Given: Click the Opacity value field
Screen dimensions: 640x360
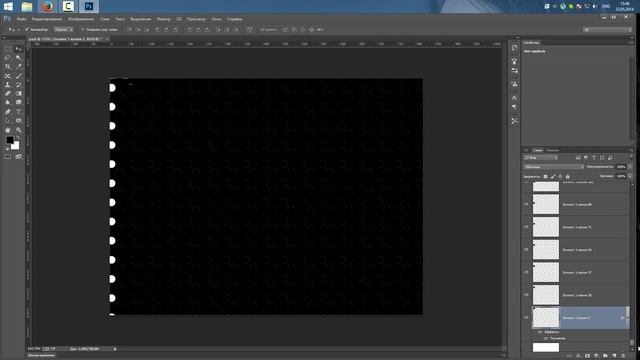Looking at the screenshot, I should 621,167.
